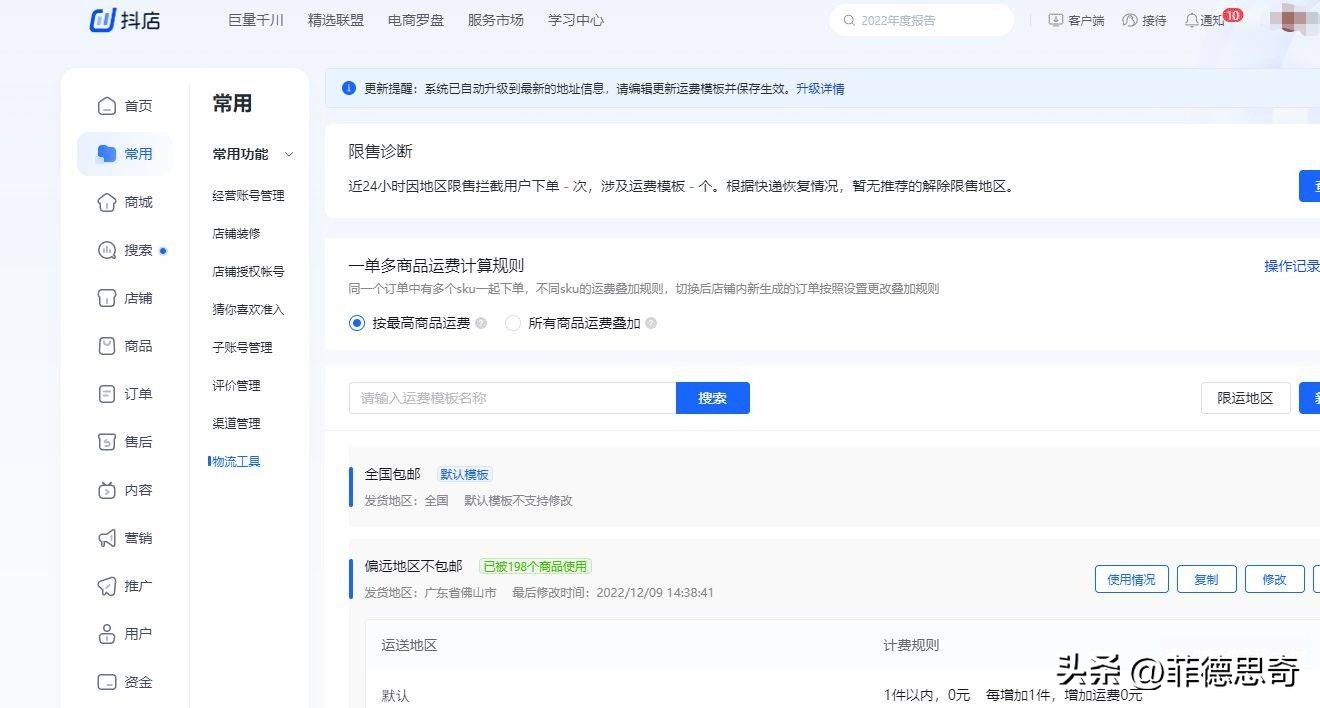Click the 复制 copy button for 偏远地区不包邮
The width and height of the screenshot is (1320, 708).
[1206, 578]
